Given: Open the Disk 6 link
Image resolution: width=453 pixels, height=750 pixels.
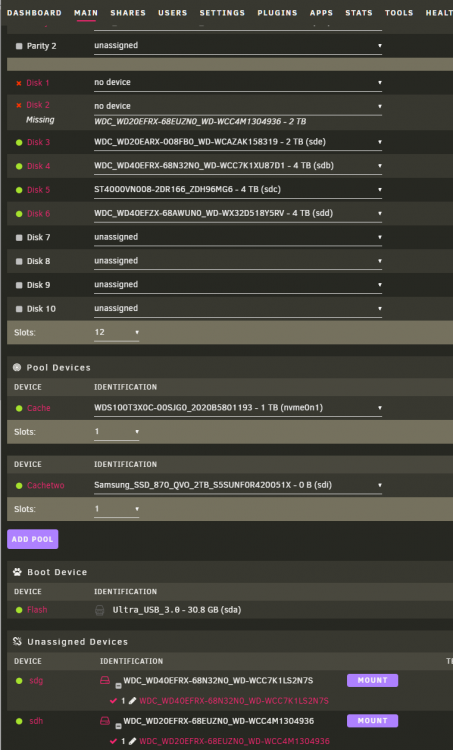Looking at the screenshot, I should 38,214.
